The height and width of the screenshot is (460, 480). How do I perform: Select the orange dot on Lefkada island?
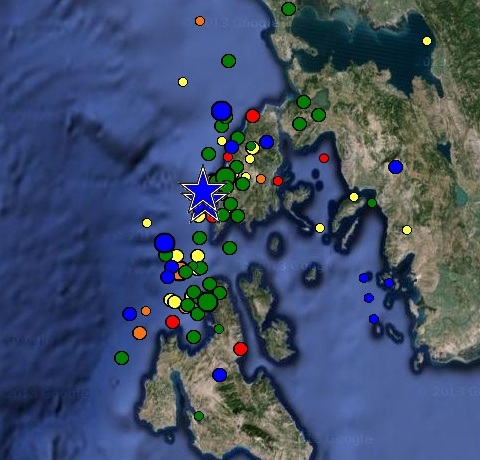(261, 179)
